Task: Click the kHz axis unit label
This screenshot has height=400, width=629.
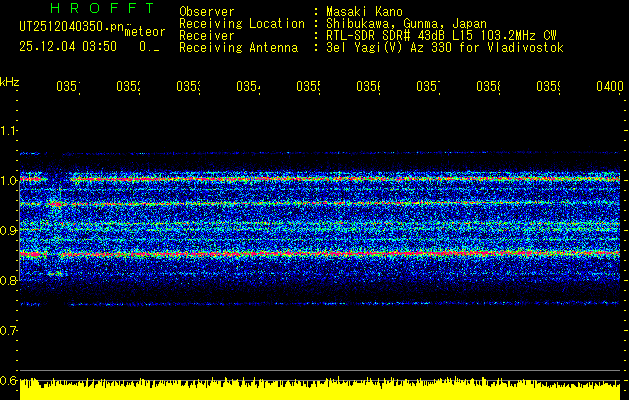Action: [x=9, y=82]
